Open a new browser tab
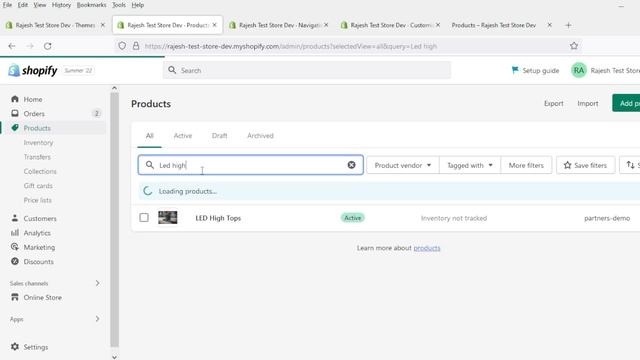 click(x=568, y=25)
